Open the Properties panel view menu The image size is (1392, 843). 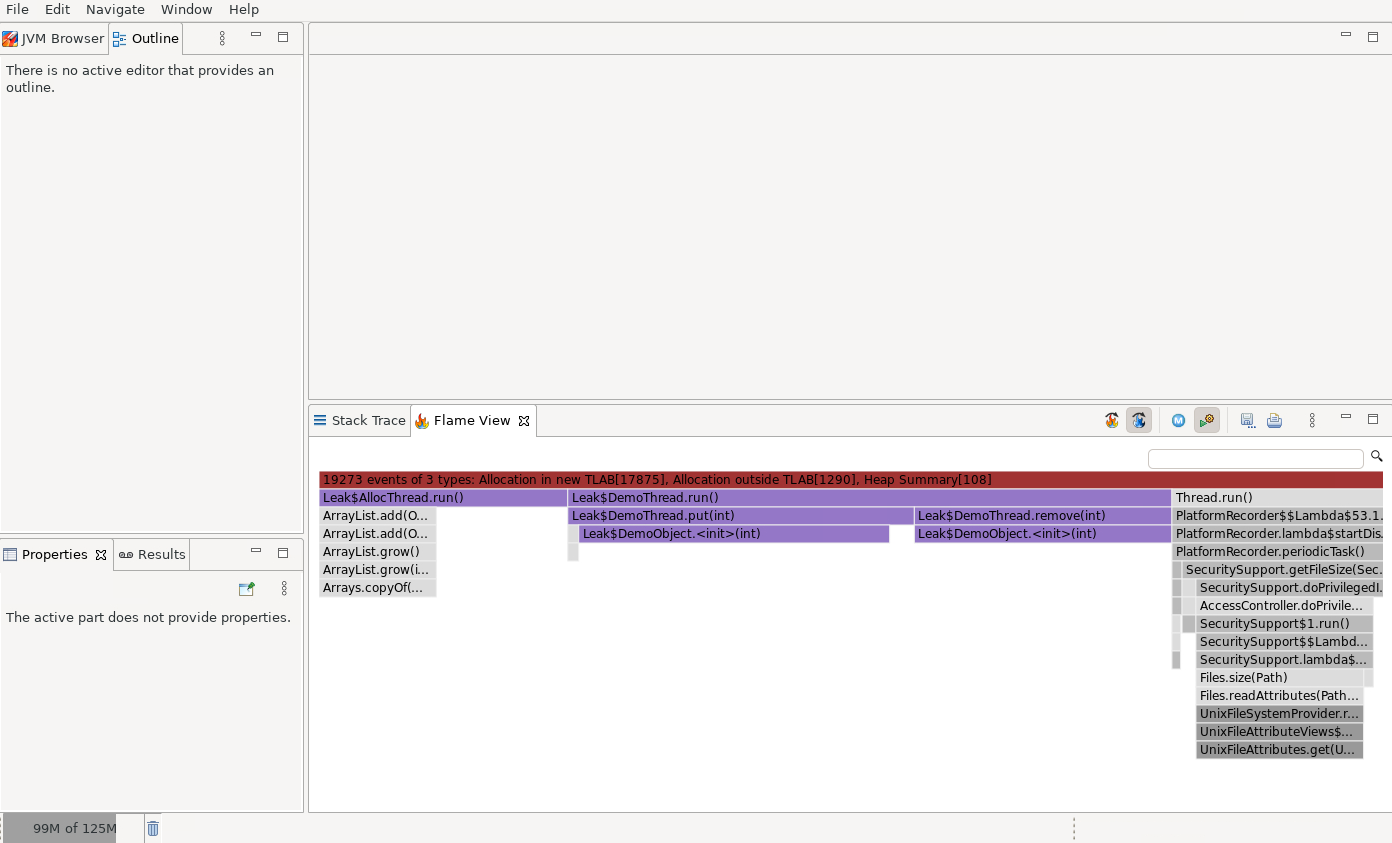284,589
